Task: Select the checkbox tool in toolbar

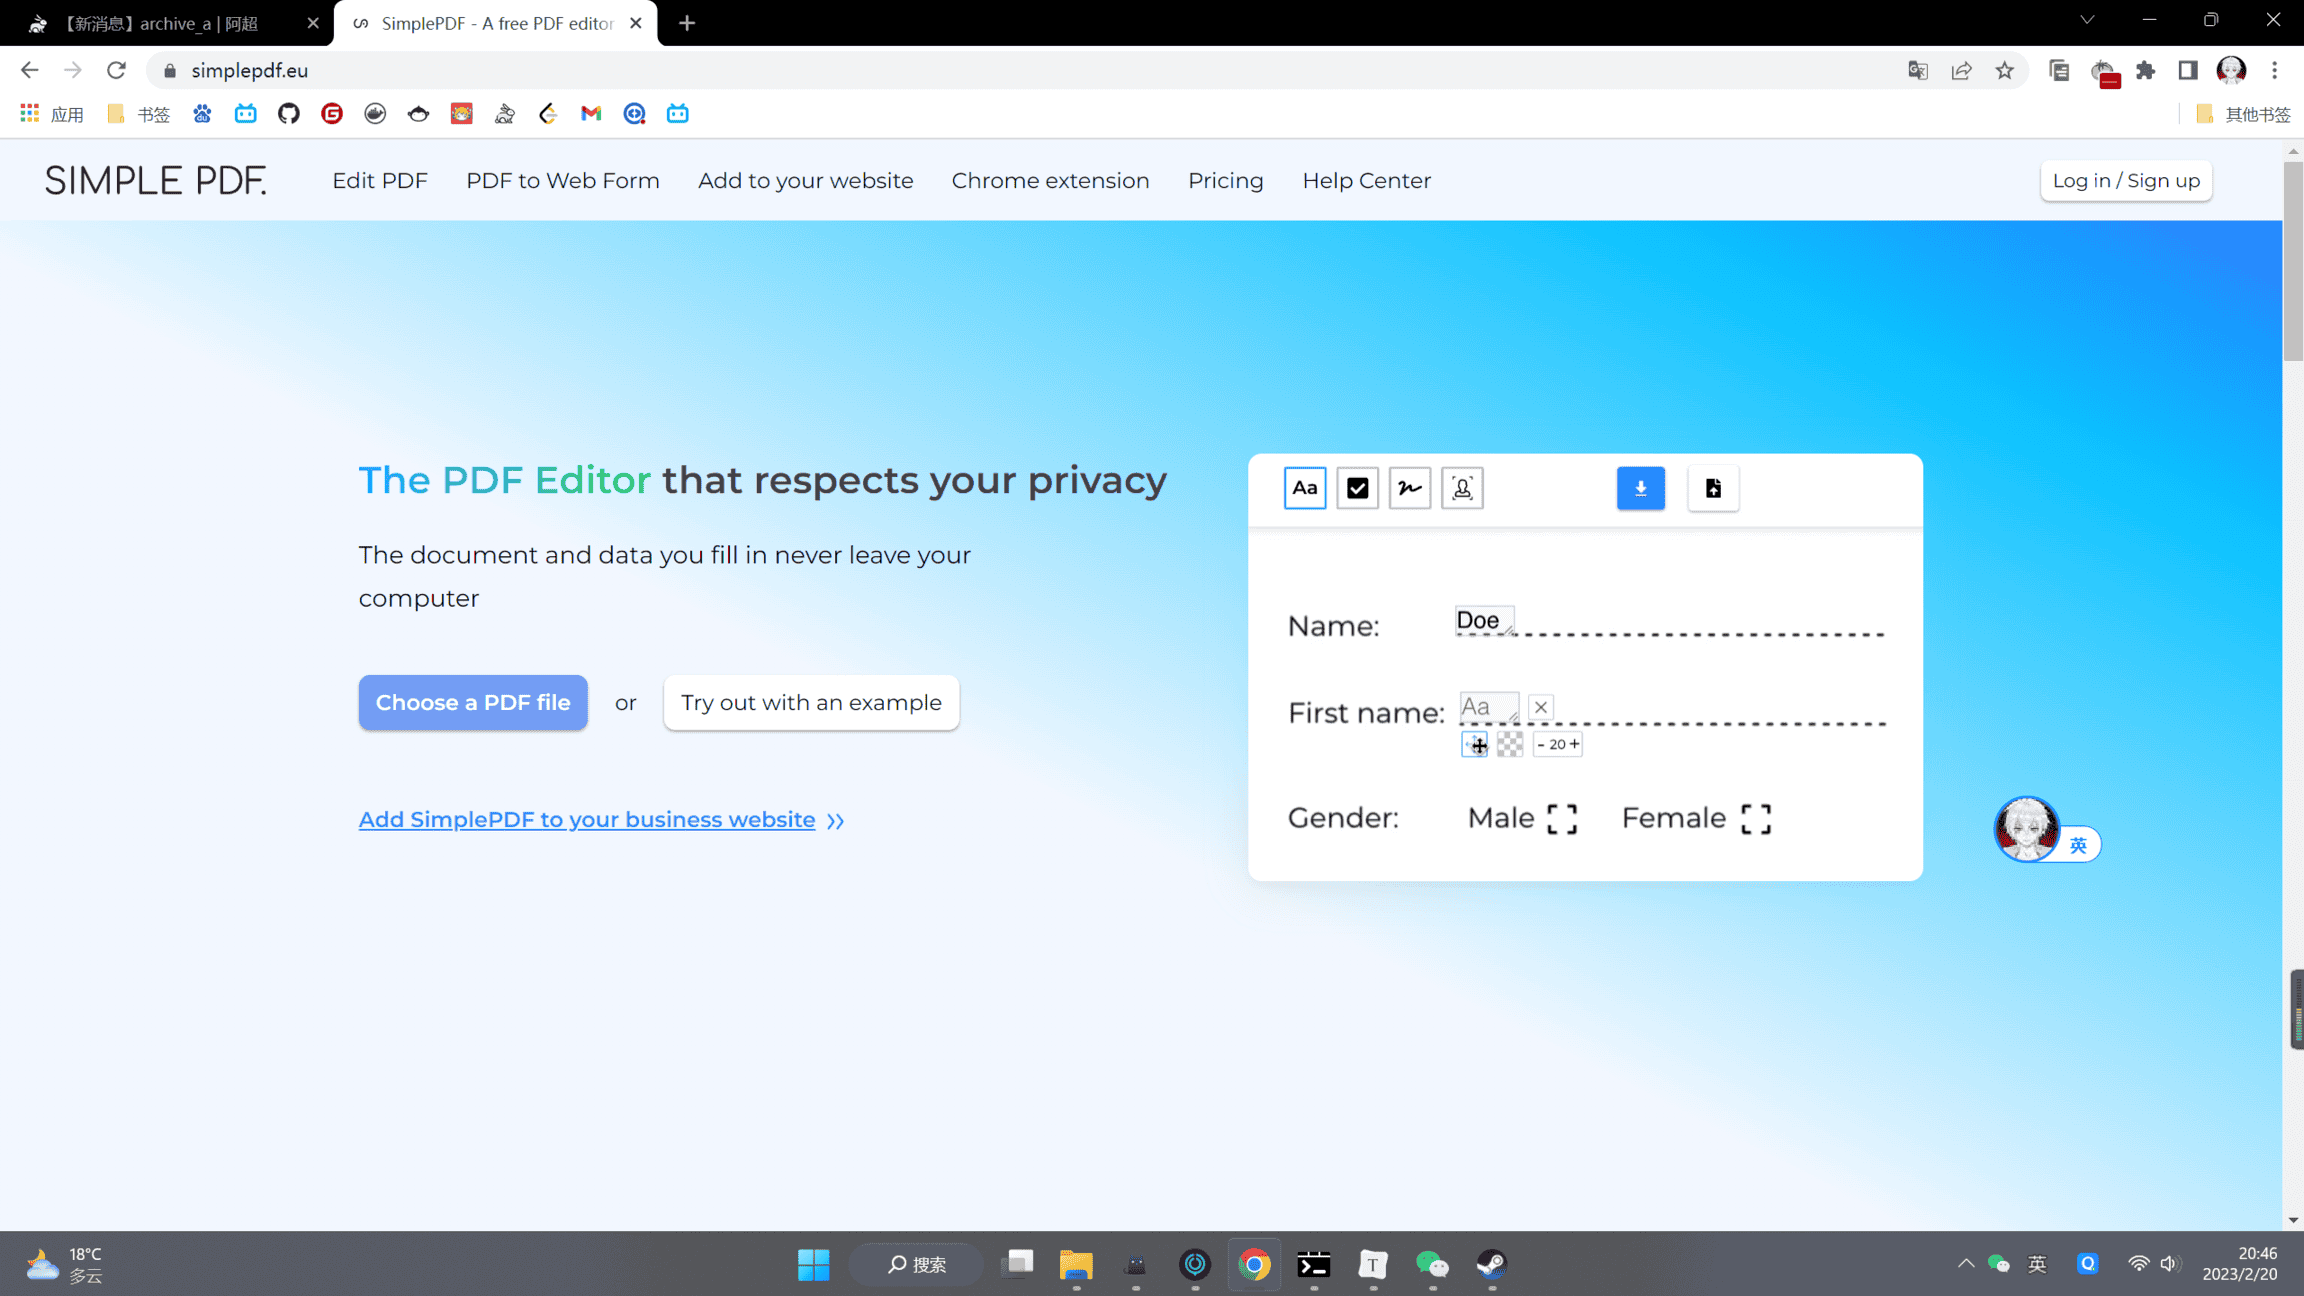Action: tap(1357, 488)
